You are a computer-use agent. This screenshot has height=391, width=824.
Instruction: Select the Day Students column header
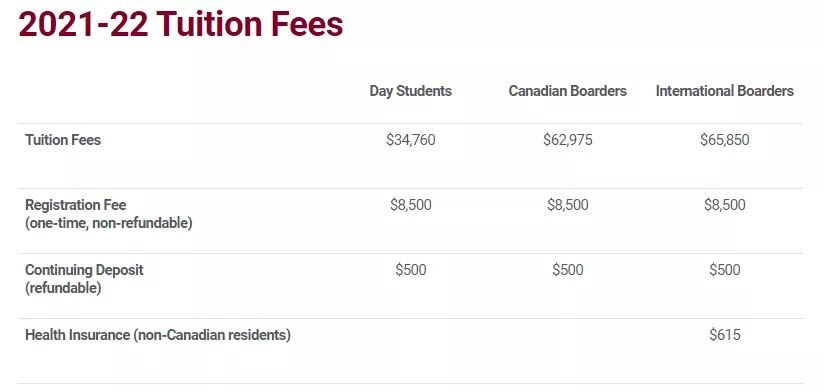pyautogui.click(x=410, y=91)
